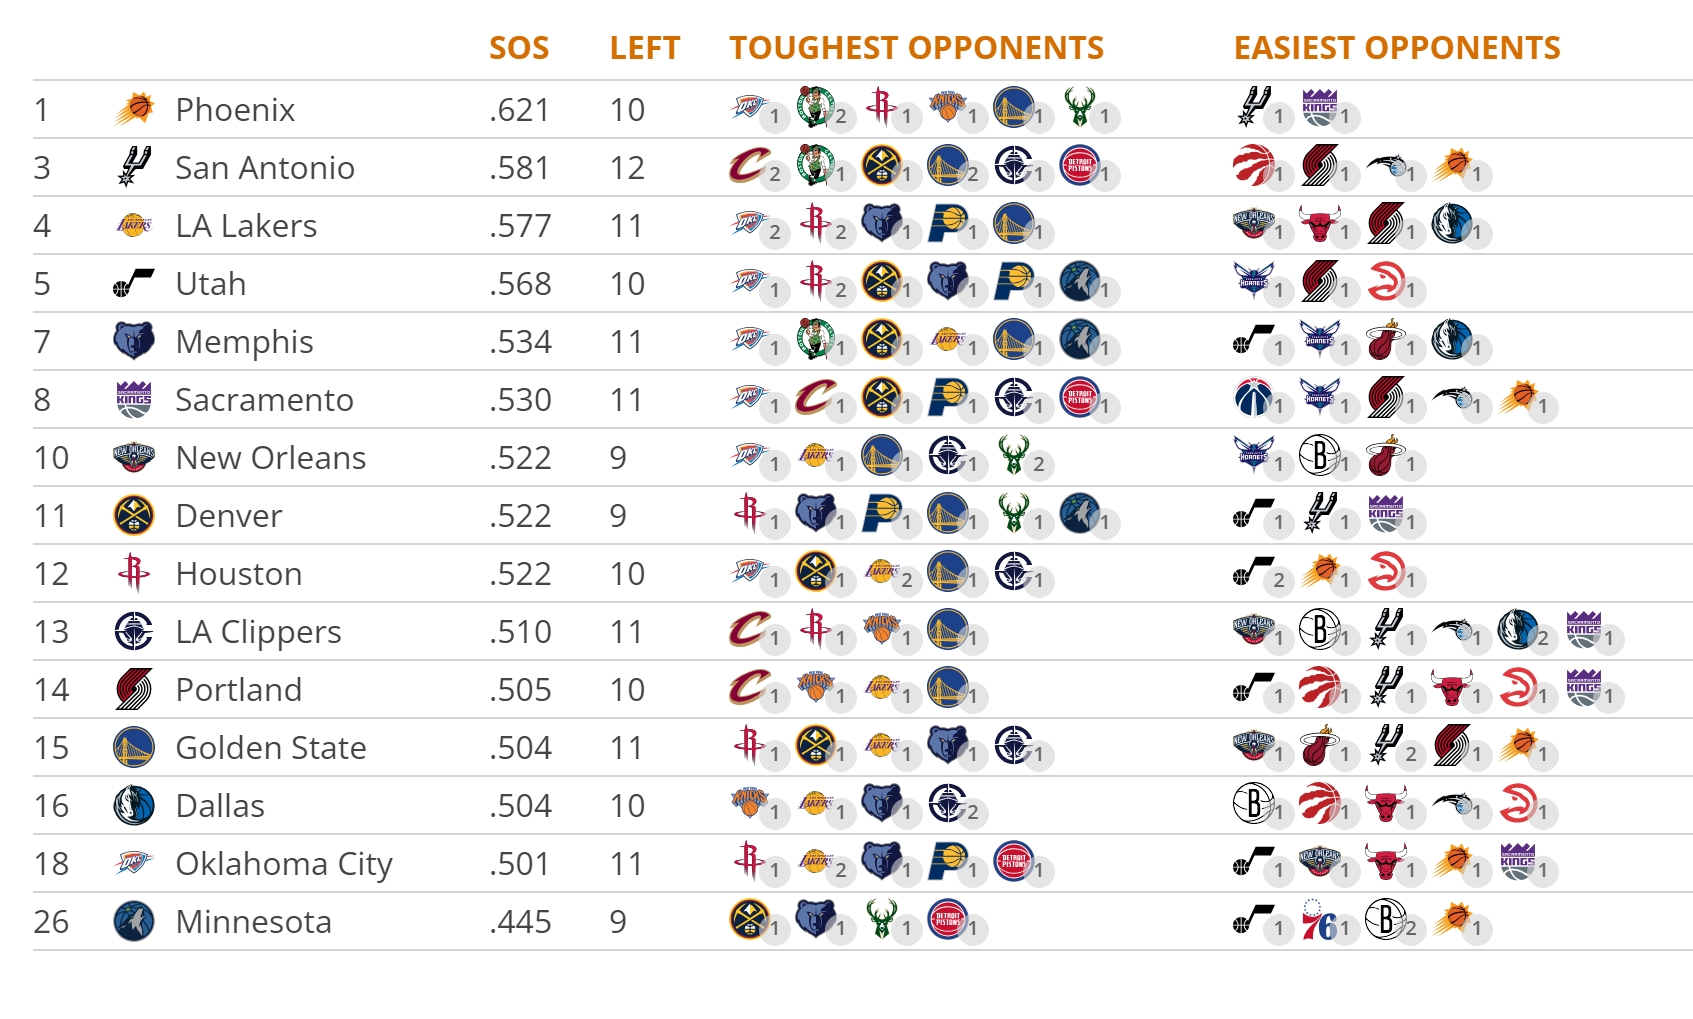Open the Oklahoma City team name
Viewport: 1693px width, 1019px height.
click(284, 864)
